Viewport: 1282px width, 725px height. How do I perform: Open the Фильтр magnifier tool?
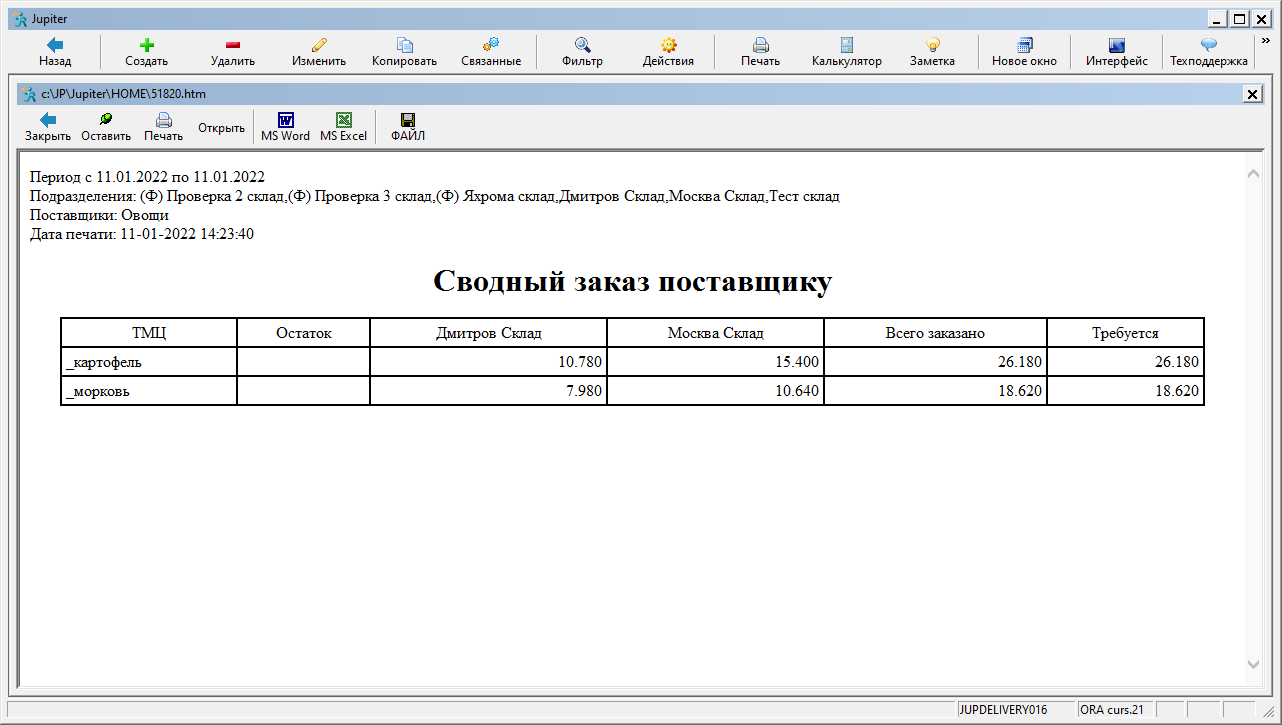point(582,52)
